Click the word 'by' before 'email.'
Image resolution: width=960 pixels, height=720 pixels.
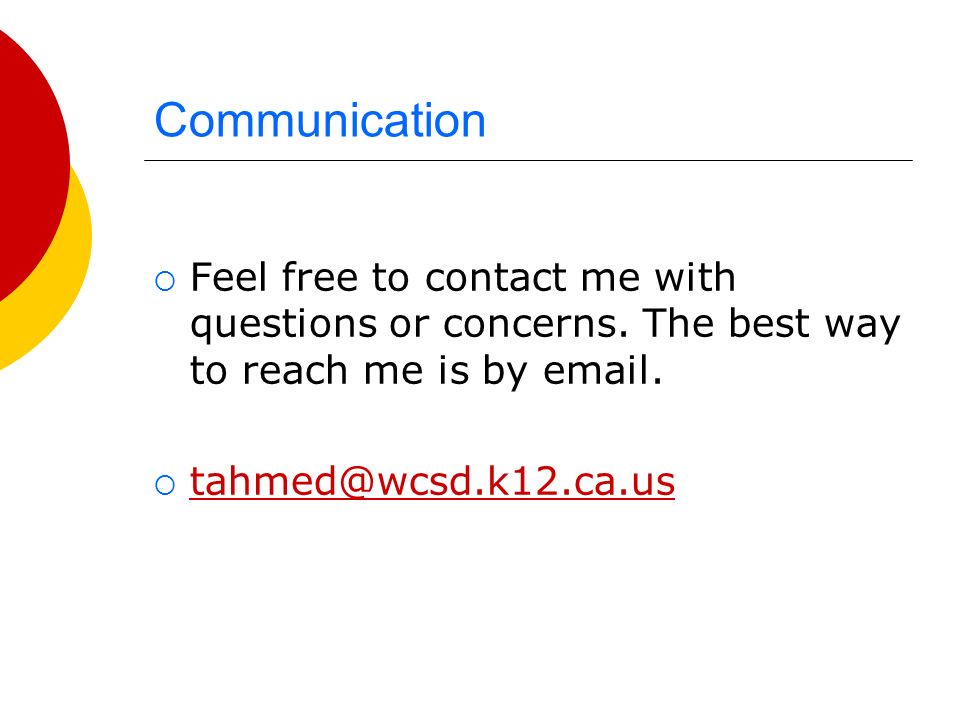click(504, 372)
